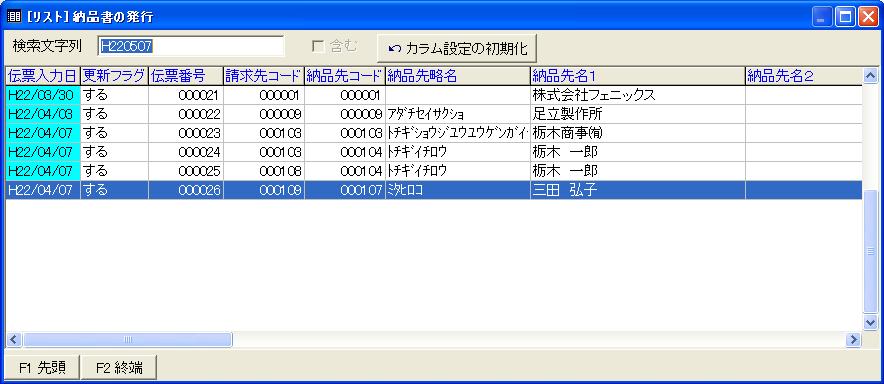Select slip number 000023 row

pyautogui.click(x=434, y=133)
